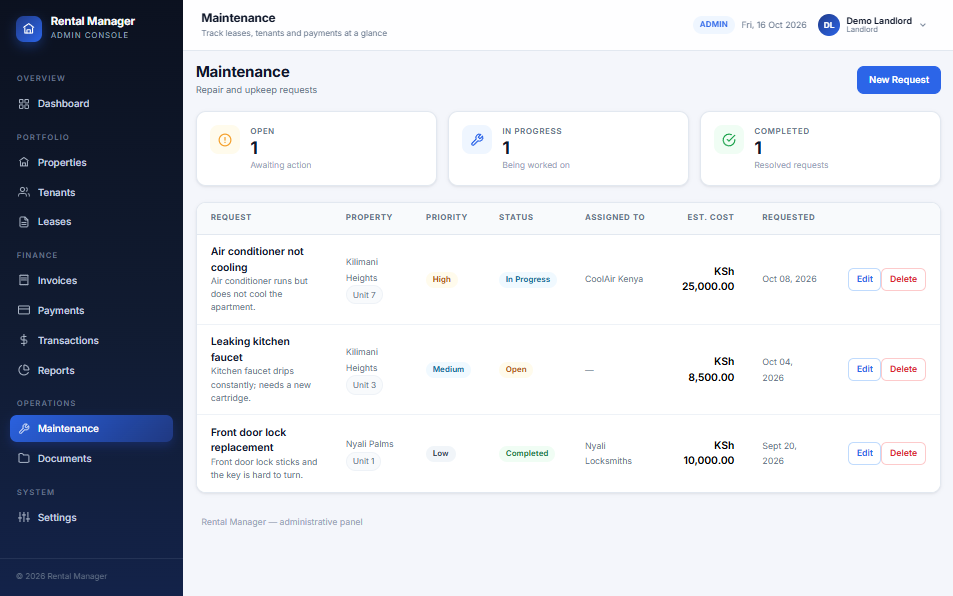Viewport: 953px width, 596px height.
Task: Click the Unit 3 property tag
Action: coord(364,385)
